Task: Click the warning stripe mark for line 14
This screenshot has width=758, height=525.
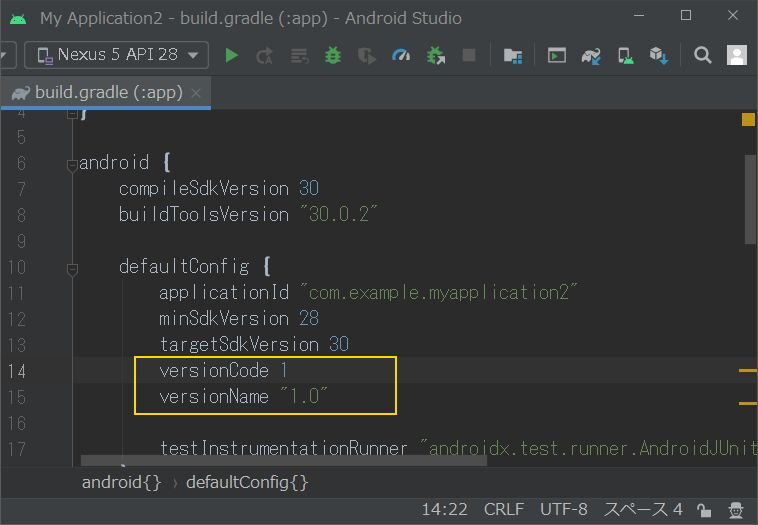Action: 748,371
